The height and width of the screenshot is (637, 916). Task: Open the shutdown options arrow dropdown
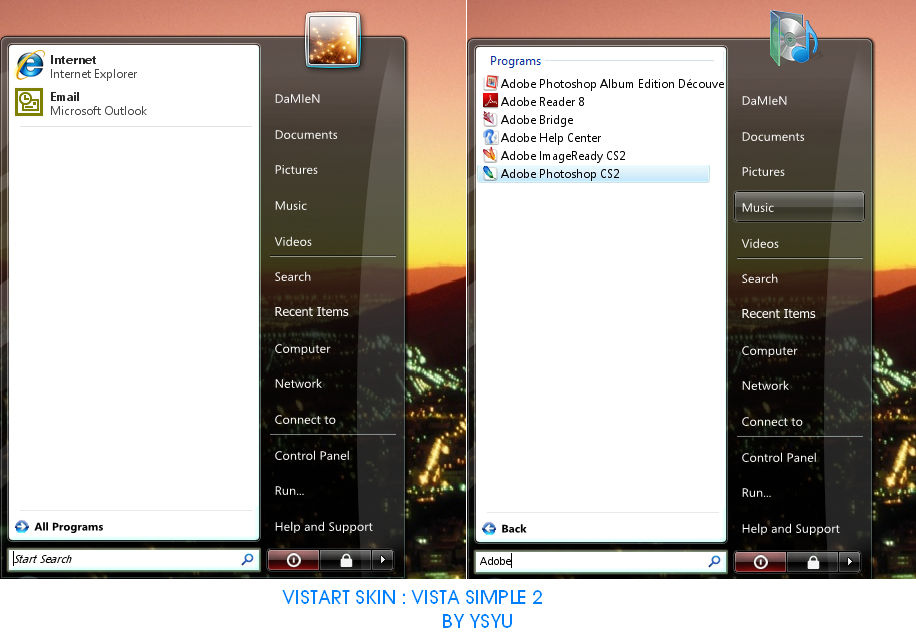coord(382,560)
